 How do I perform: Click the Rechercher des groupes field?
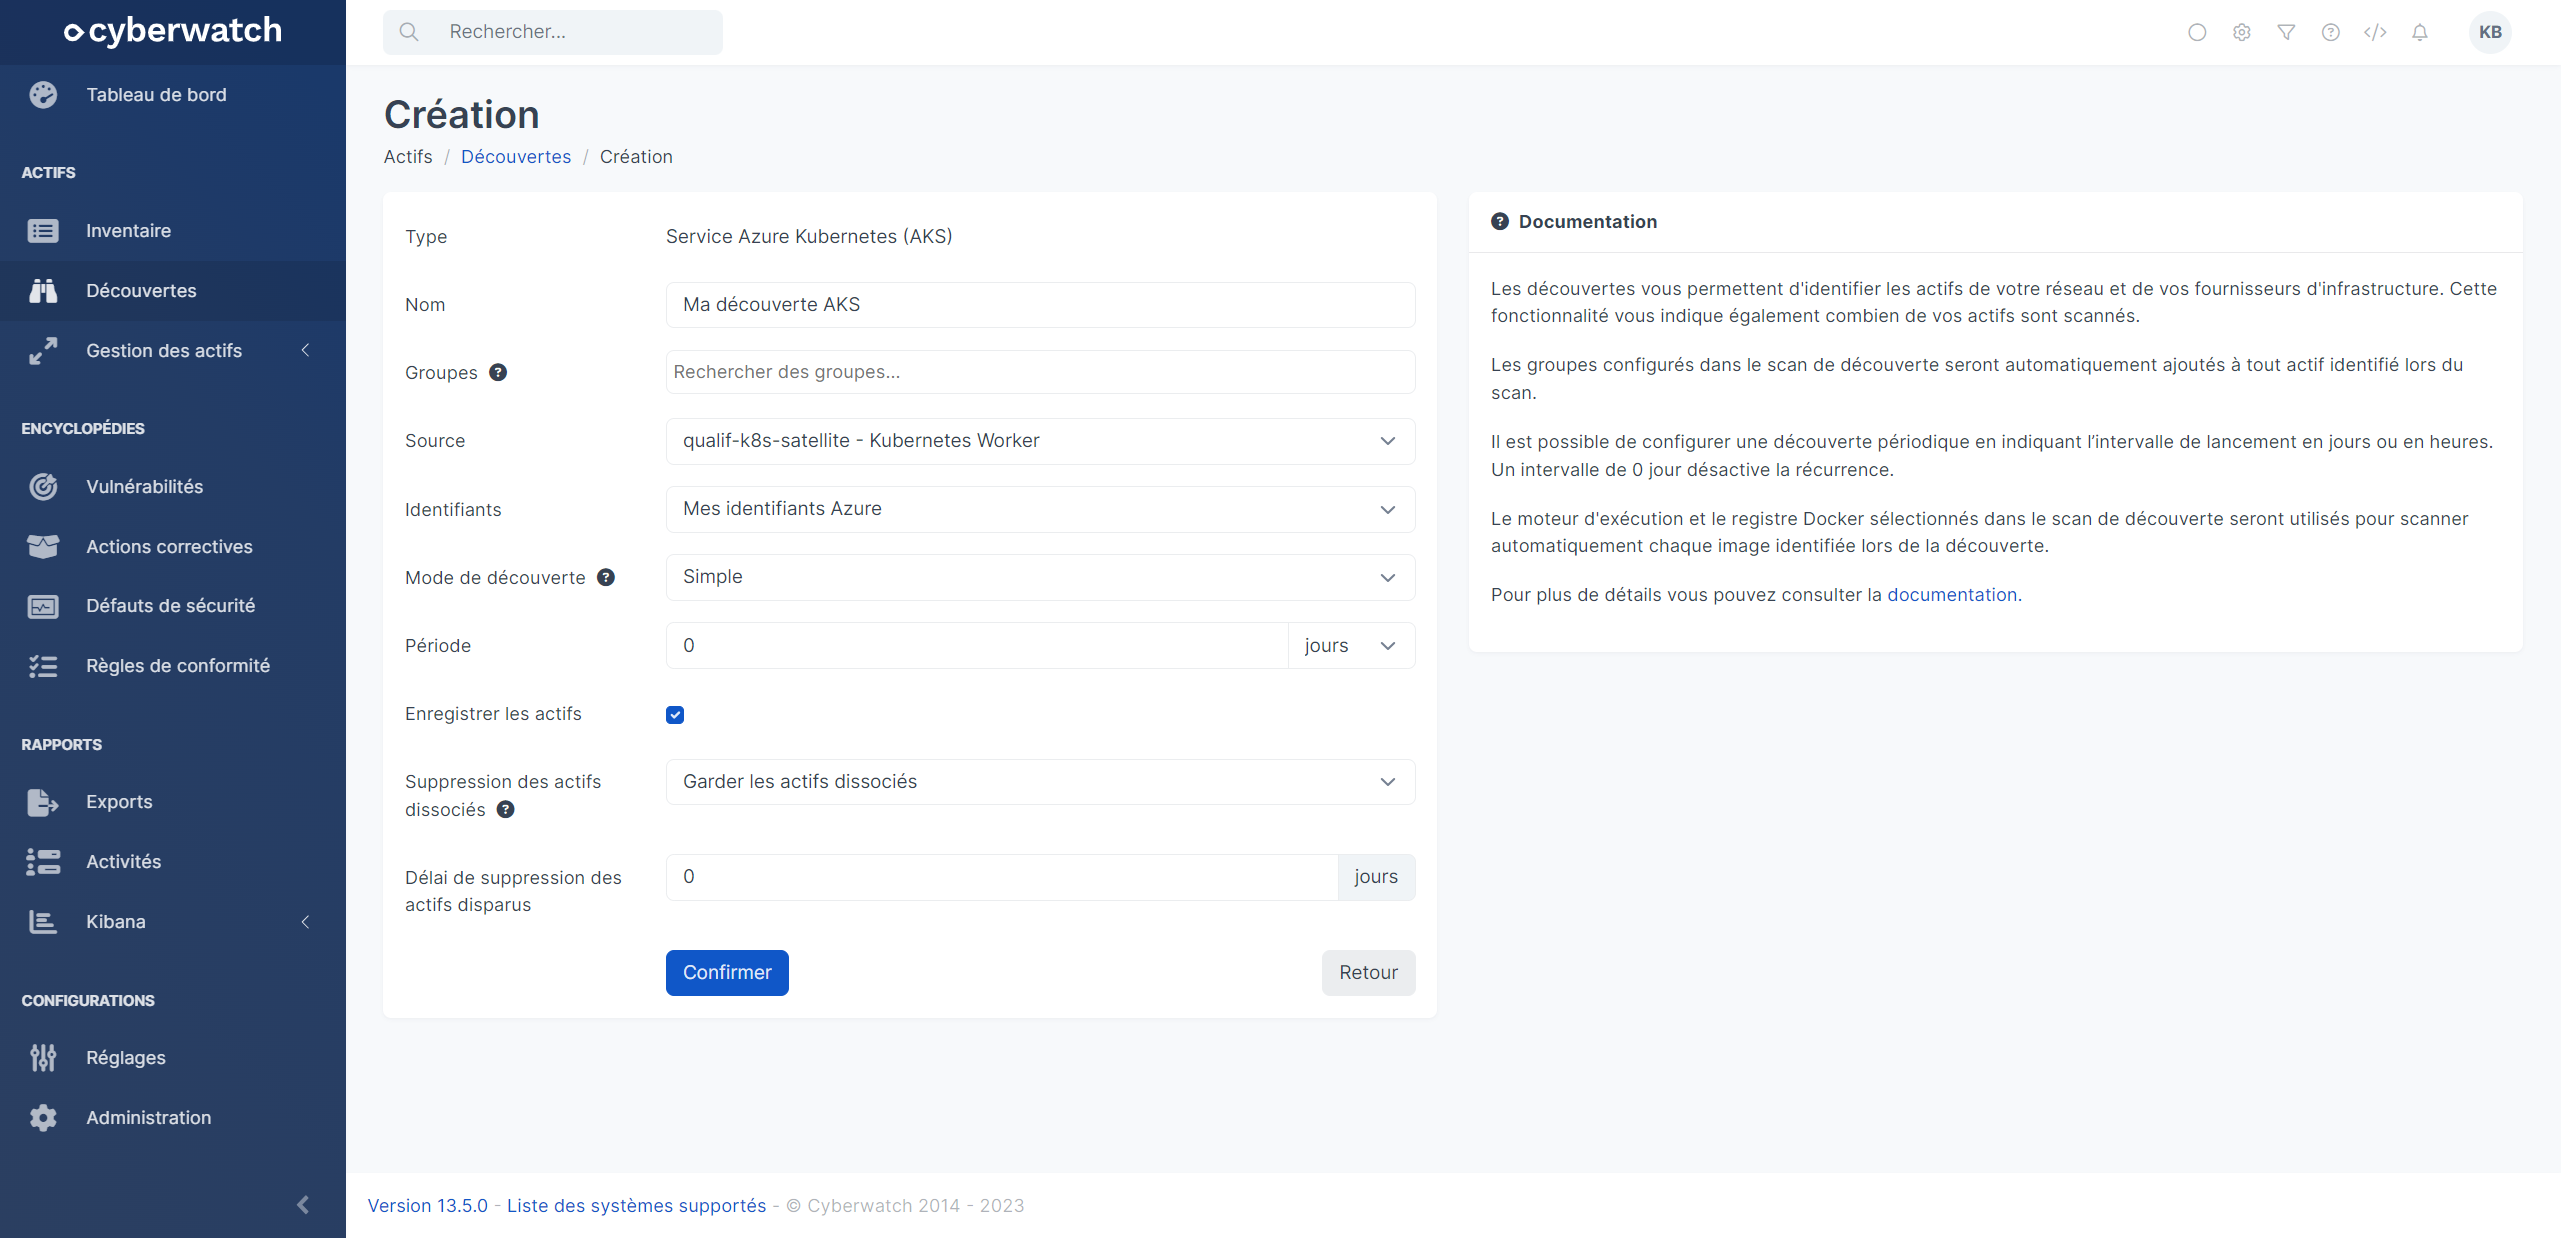(1040, 372)
